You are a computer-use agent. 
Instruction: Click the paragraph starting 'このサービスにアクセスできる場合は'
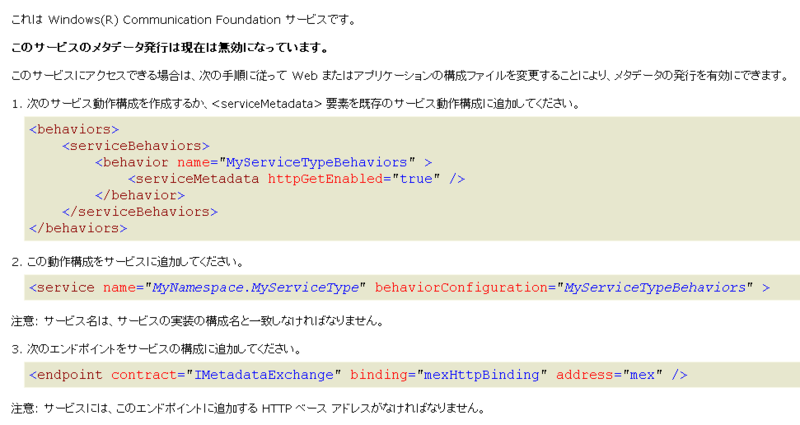pyautogui.click(x=401, y=76)
